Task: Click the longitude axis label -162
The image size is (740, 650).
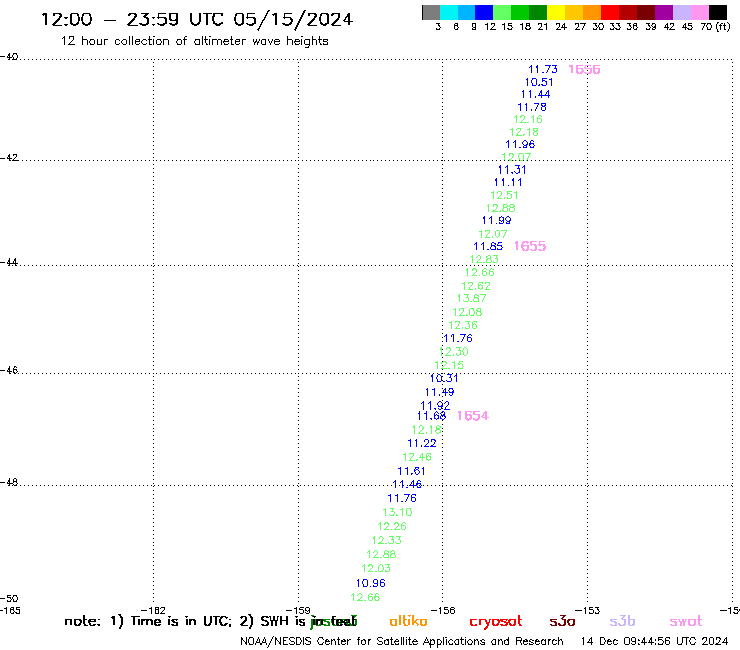Action: click(x=153, y=611)
